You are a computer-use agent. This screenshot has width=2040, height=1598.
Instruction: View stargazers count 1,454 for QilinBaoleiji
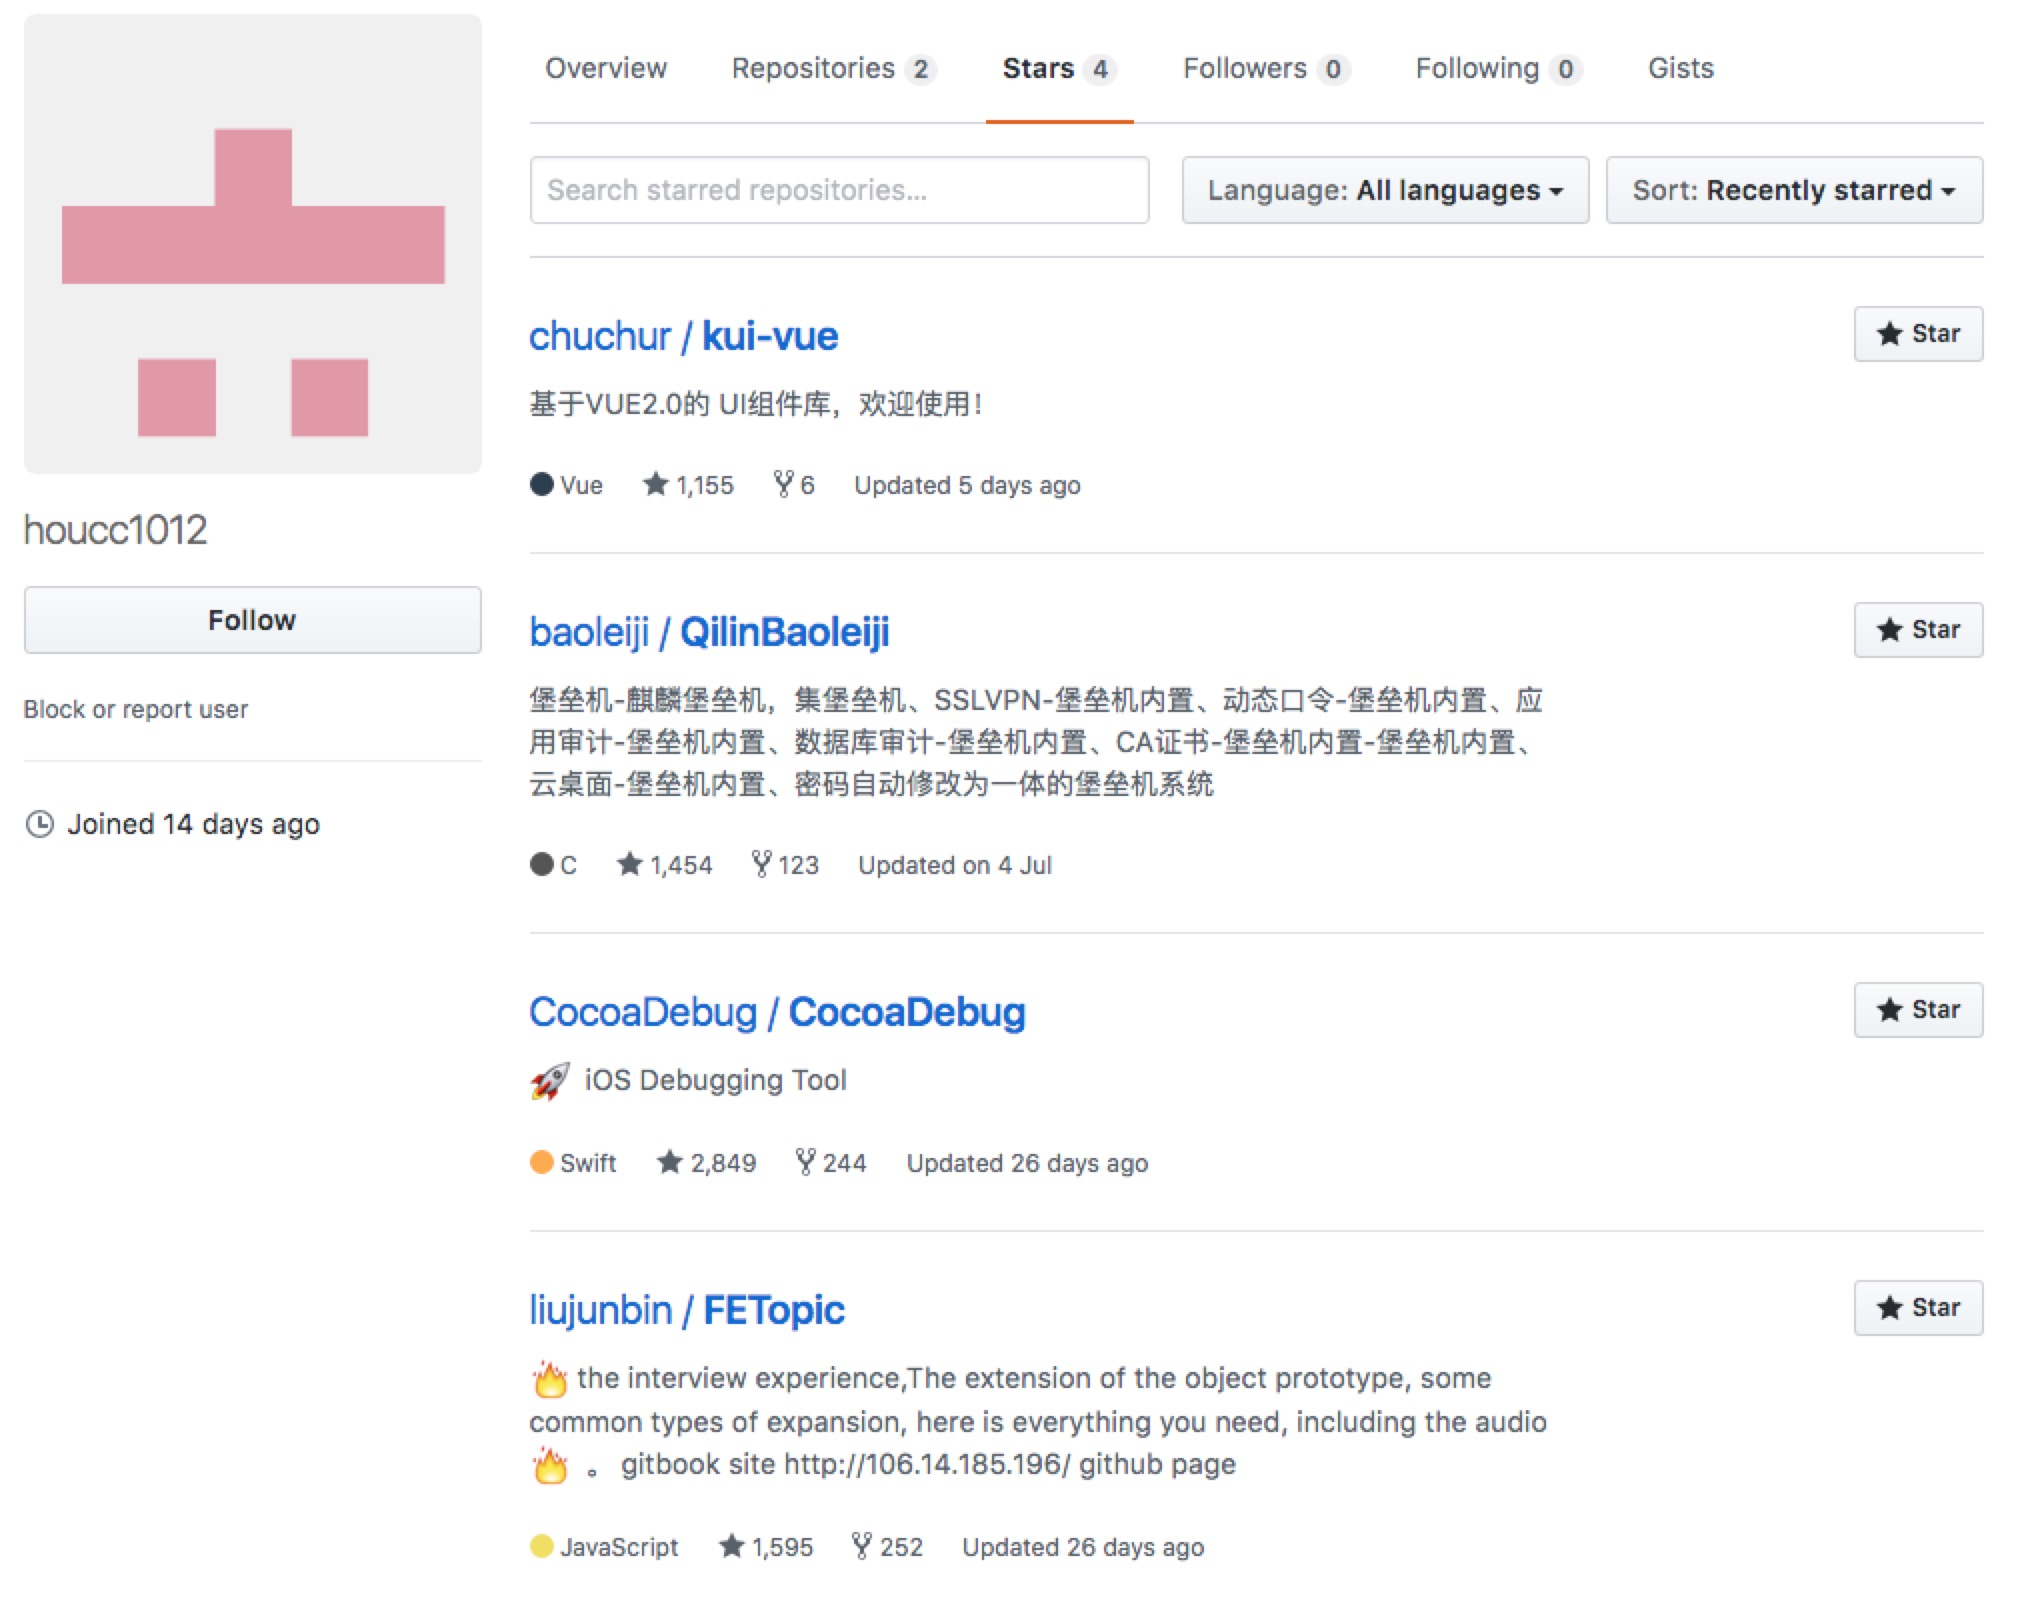pos(664,865)
